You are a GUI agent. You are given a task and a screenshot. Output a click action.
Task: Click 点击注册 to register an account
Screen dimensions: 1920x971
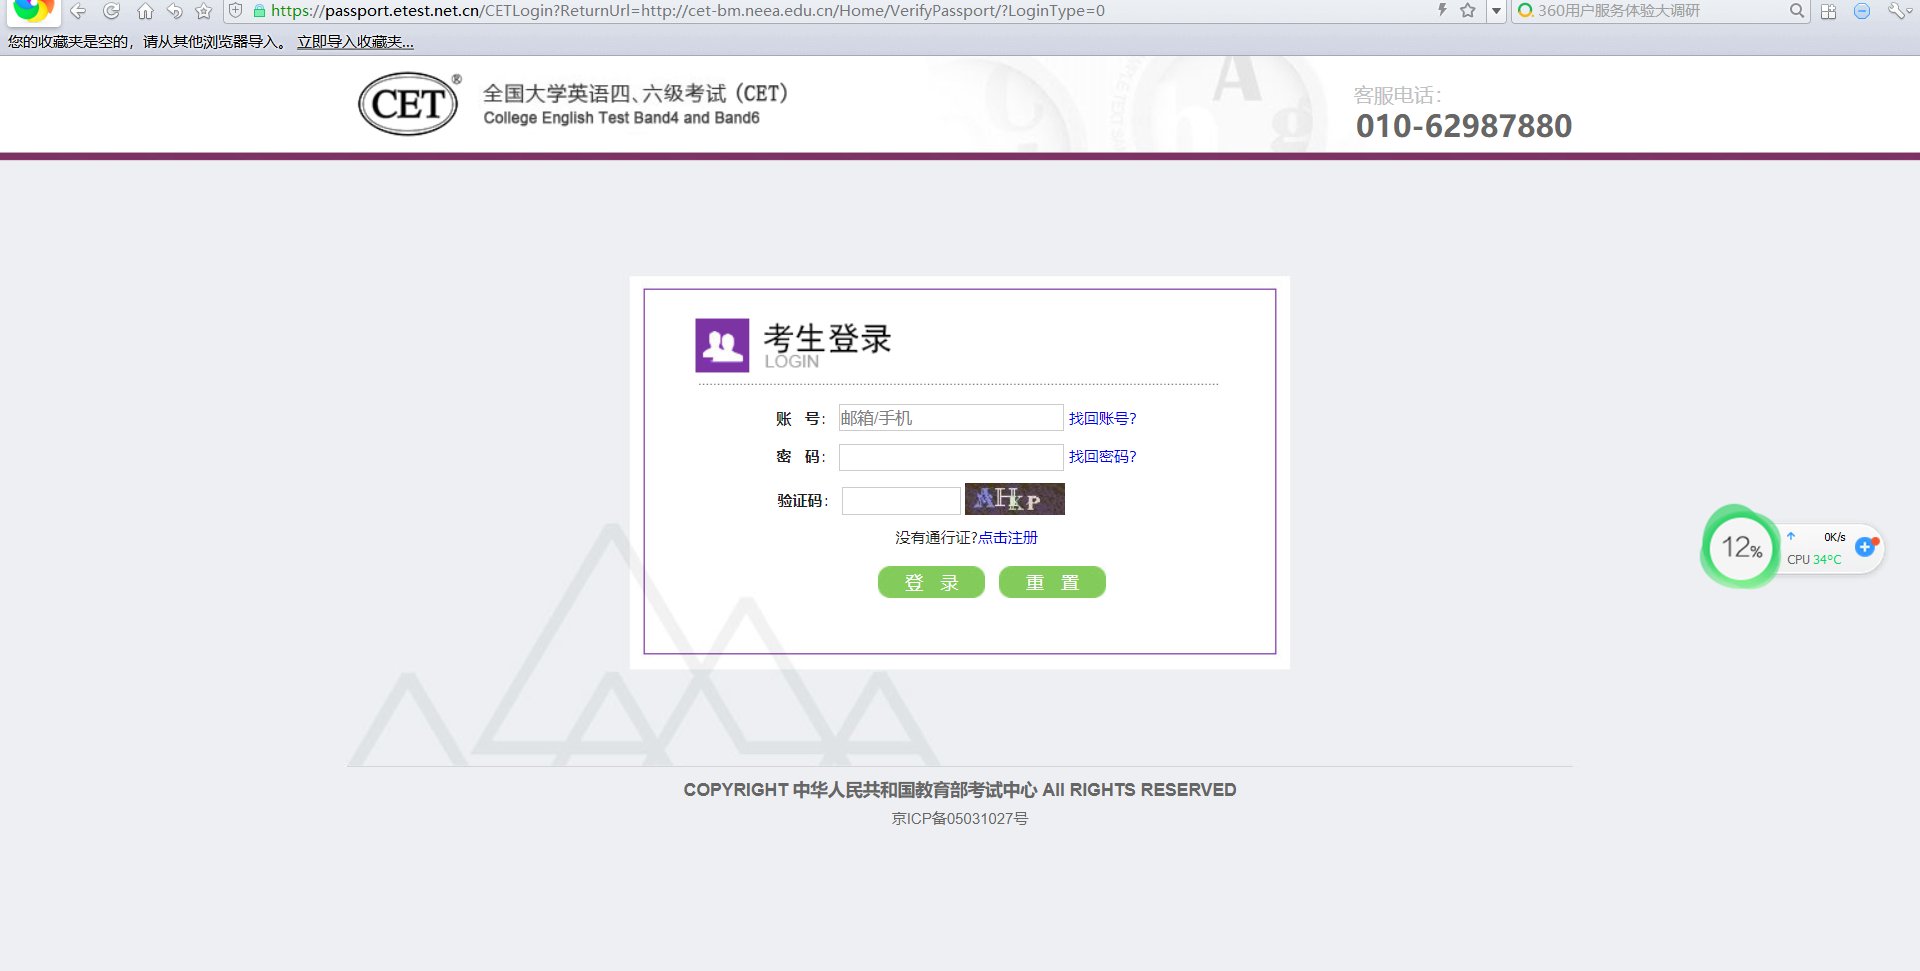tap(1008, 537)
